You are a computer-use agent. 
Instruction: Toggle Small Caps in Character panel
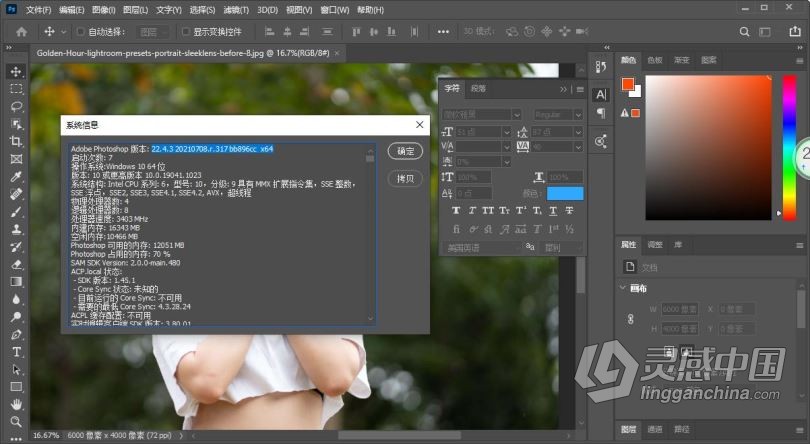[504, 210]
